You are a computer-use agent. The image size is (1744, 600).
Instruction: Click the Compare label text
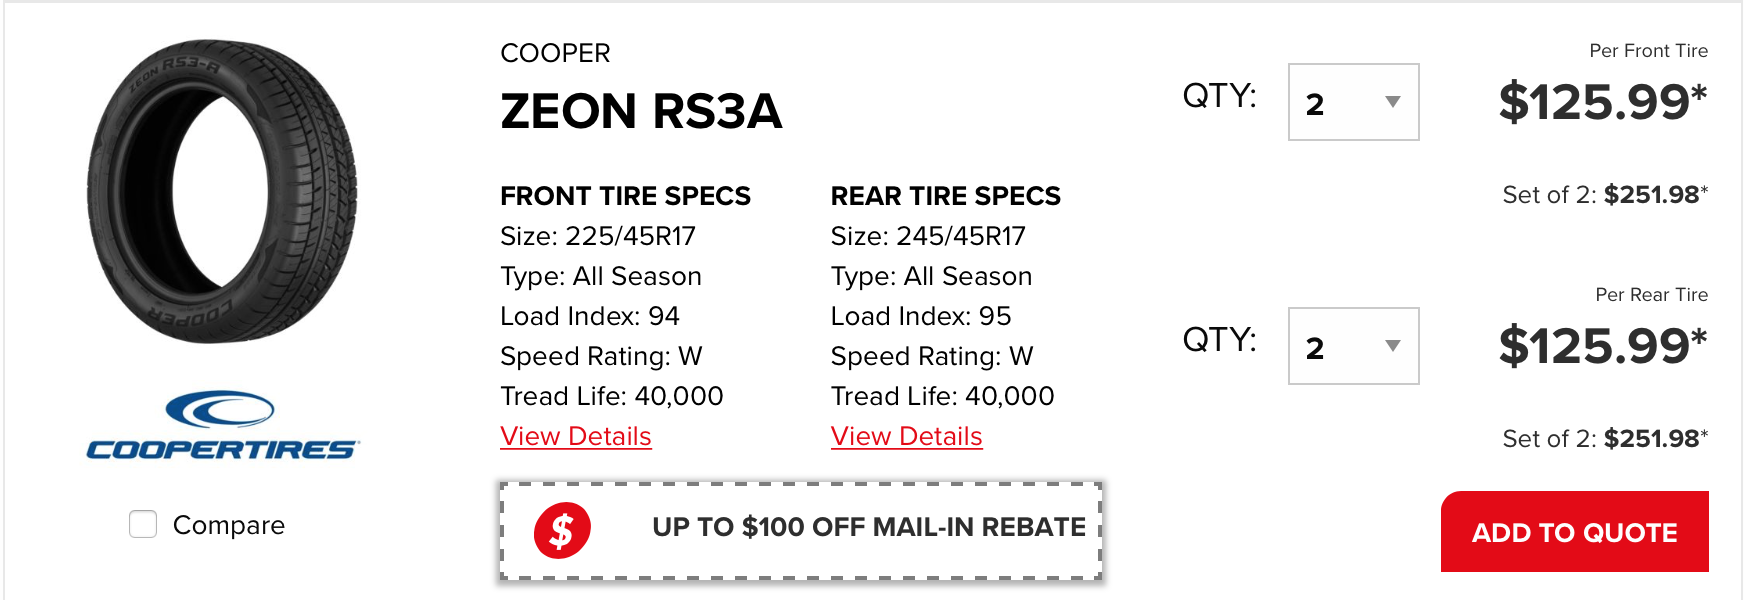[x=229, y=525]
